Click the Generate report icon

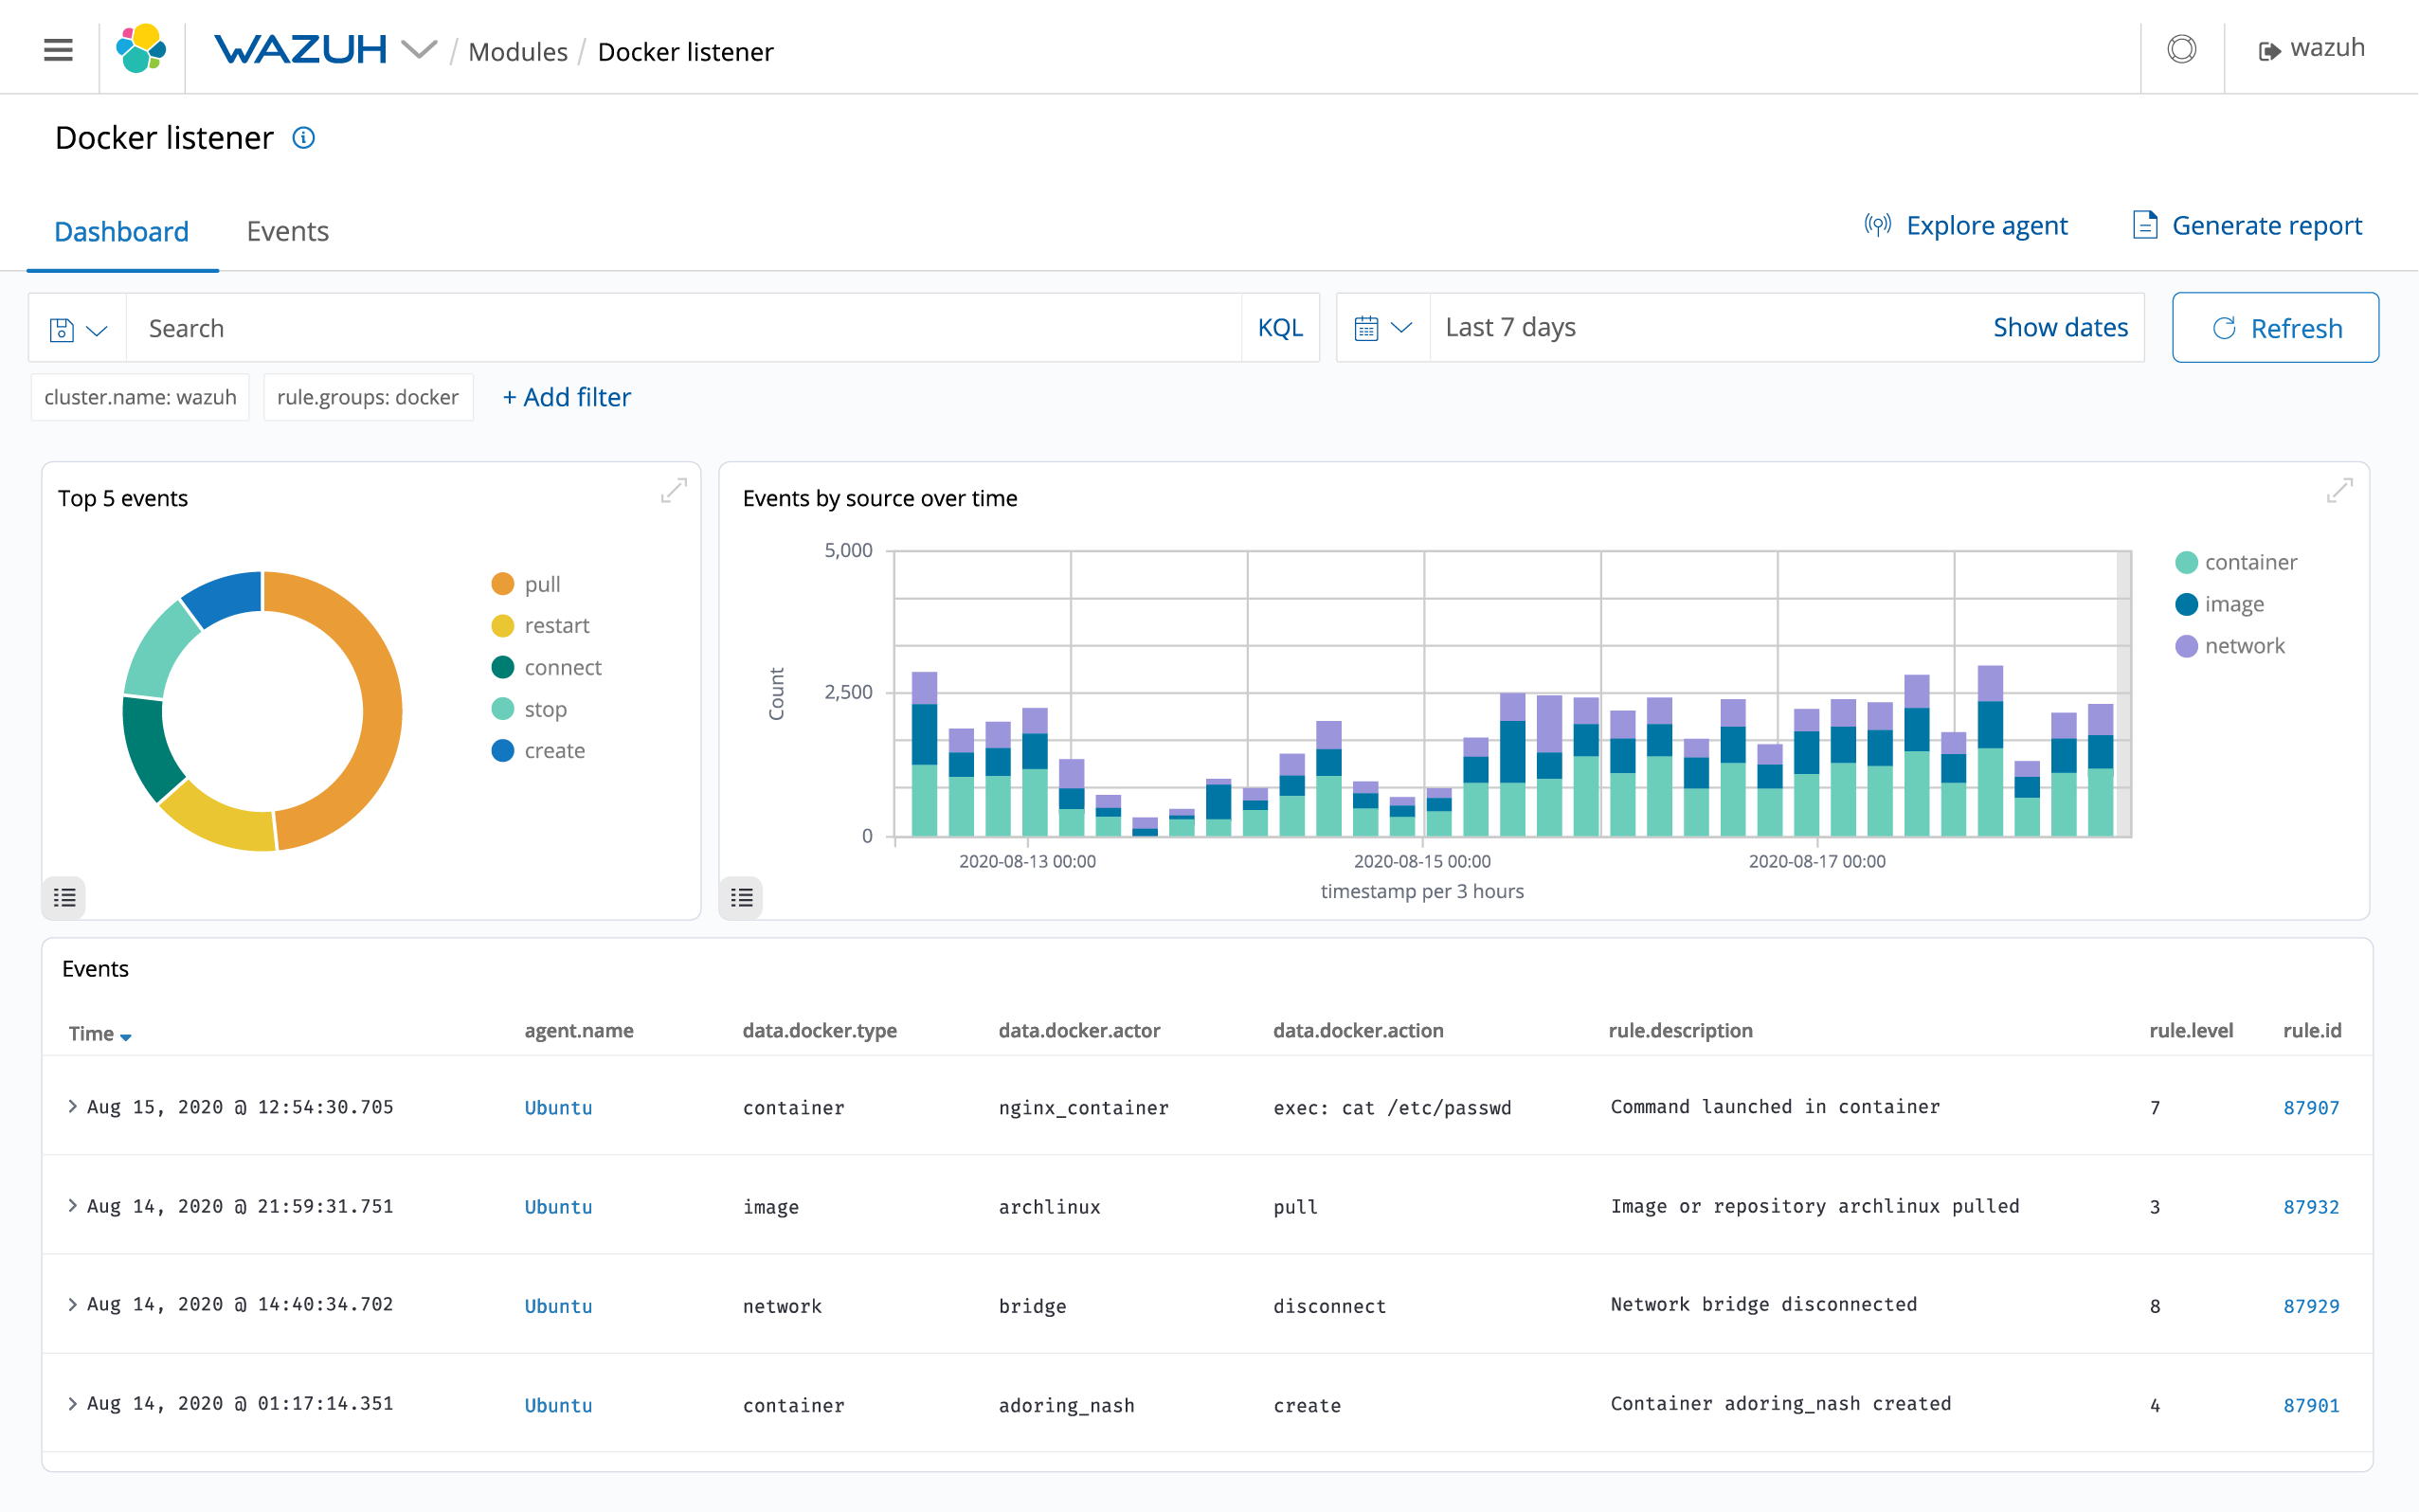pyautogui.click(x=2144, y=225)
